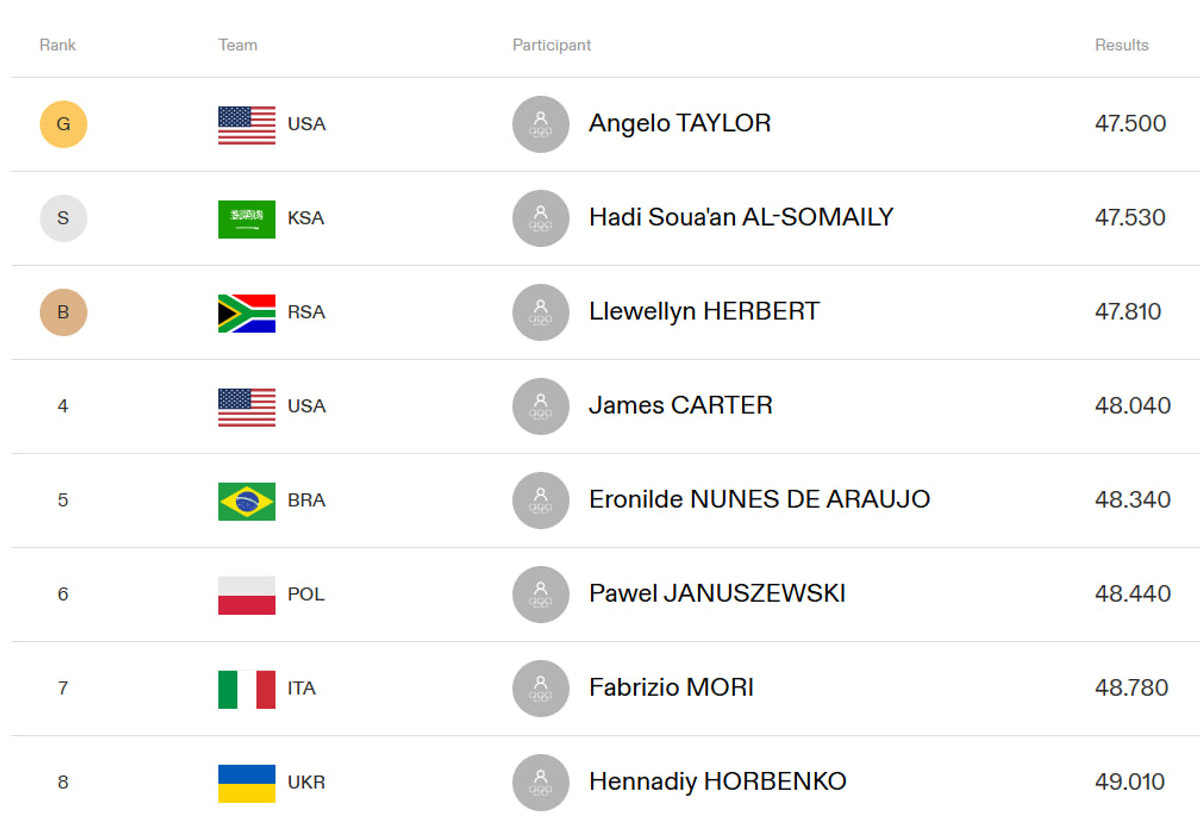Click the Ukraine flag icon

(246, 782)
